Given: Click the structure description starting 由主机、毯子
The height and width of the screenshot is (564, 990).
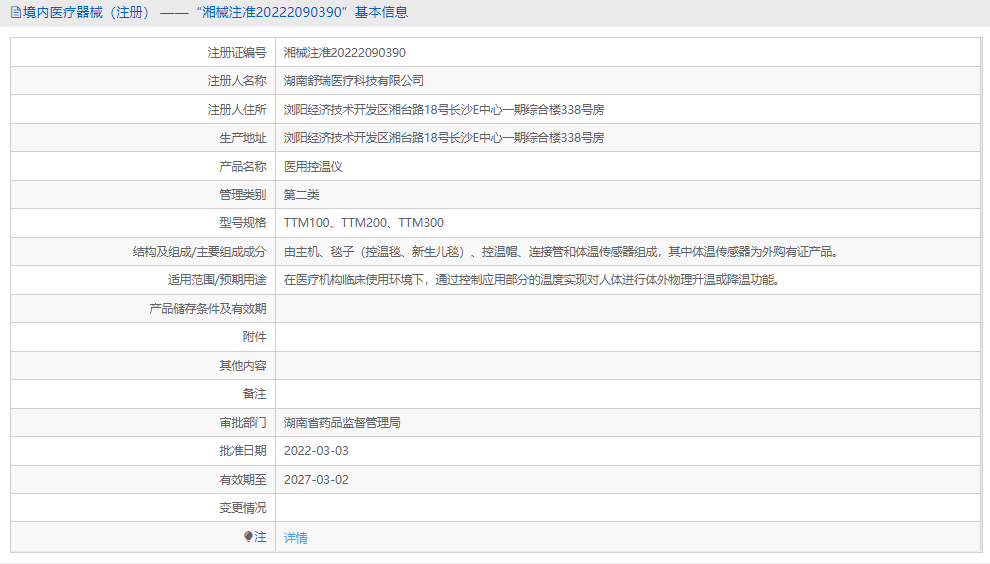Looking at the screenshot, I should tap(563, 251).
